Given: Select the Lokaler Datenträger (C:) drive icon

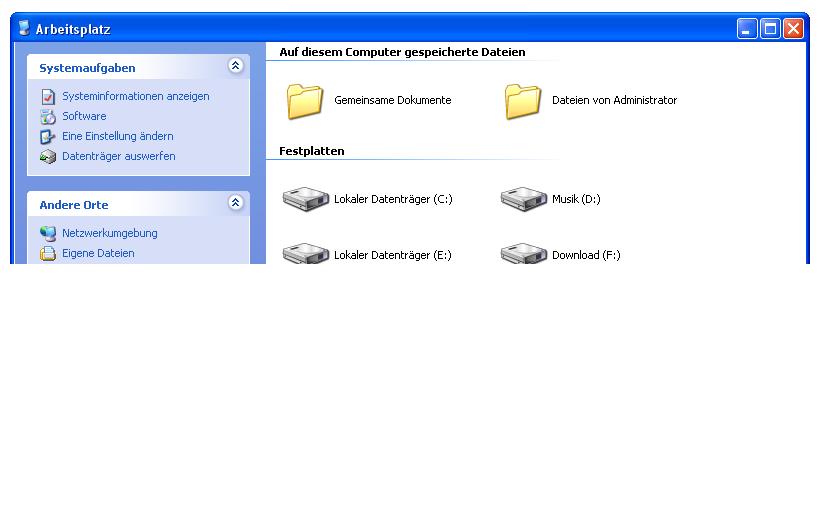Looking at the screenshot, I should coord(305,199).
